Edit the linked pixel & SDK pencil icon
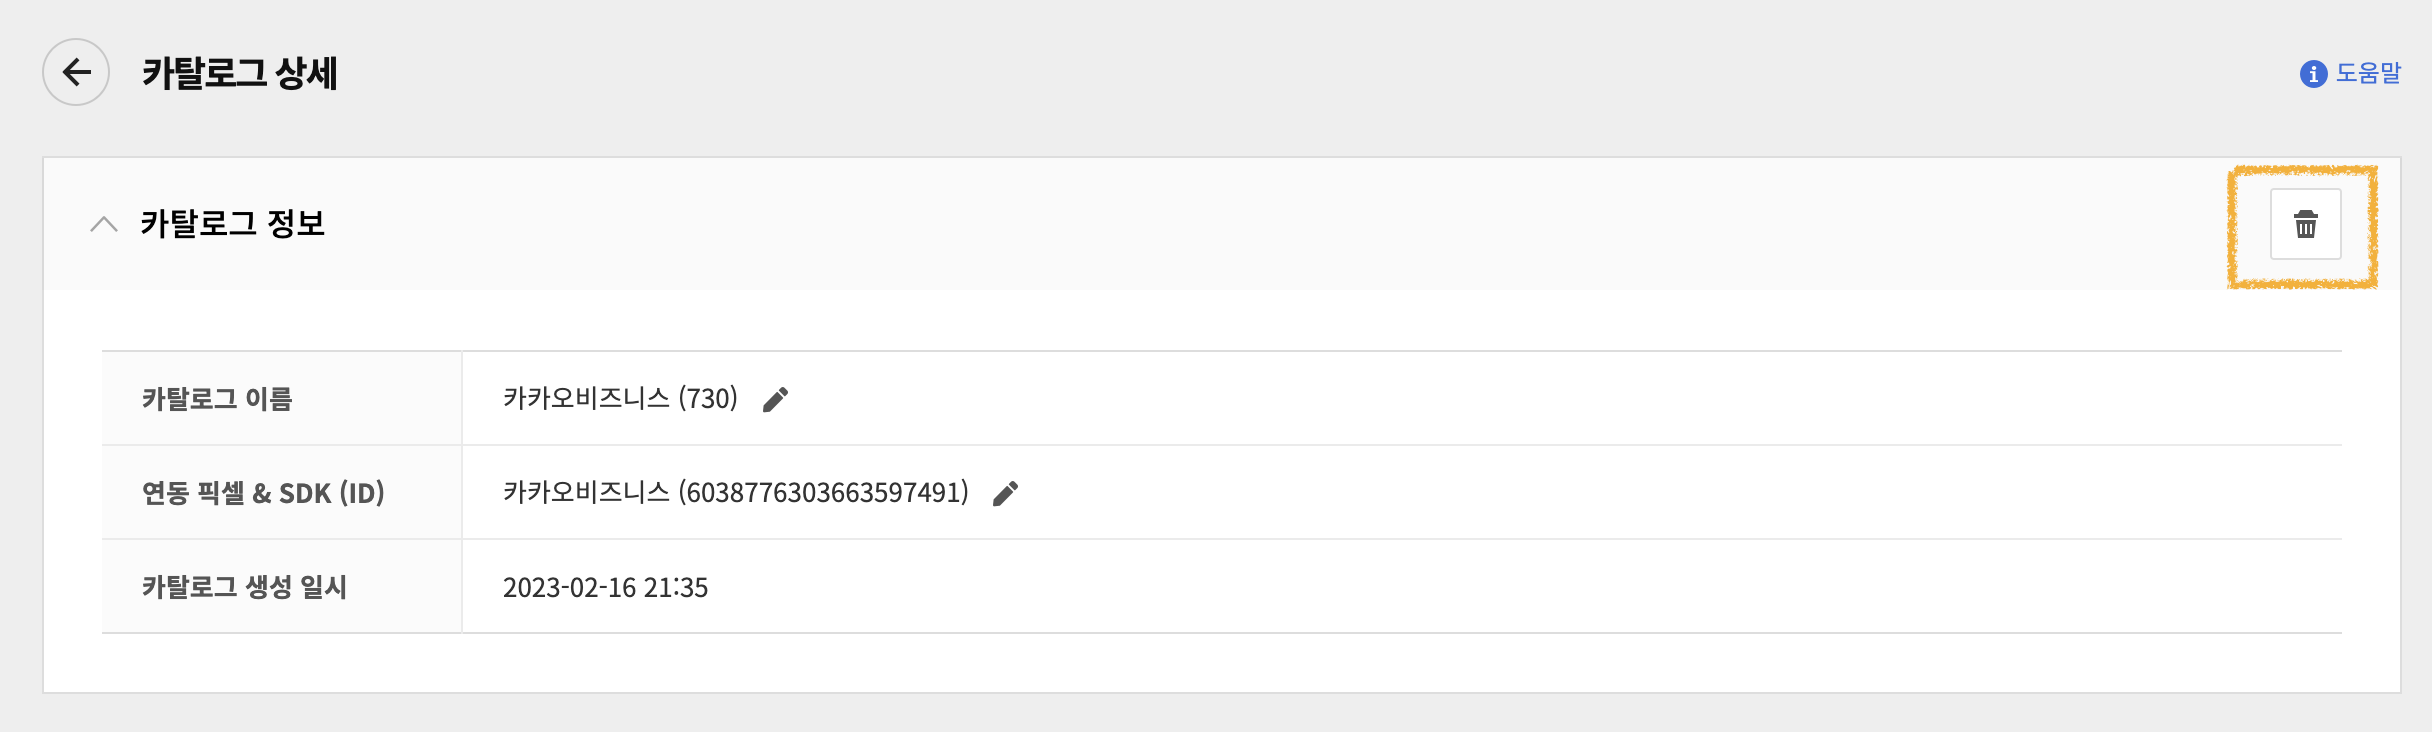The width and height of the screenshot is (2432, 732). click(1005, 493)
